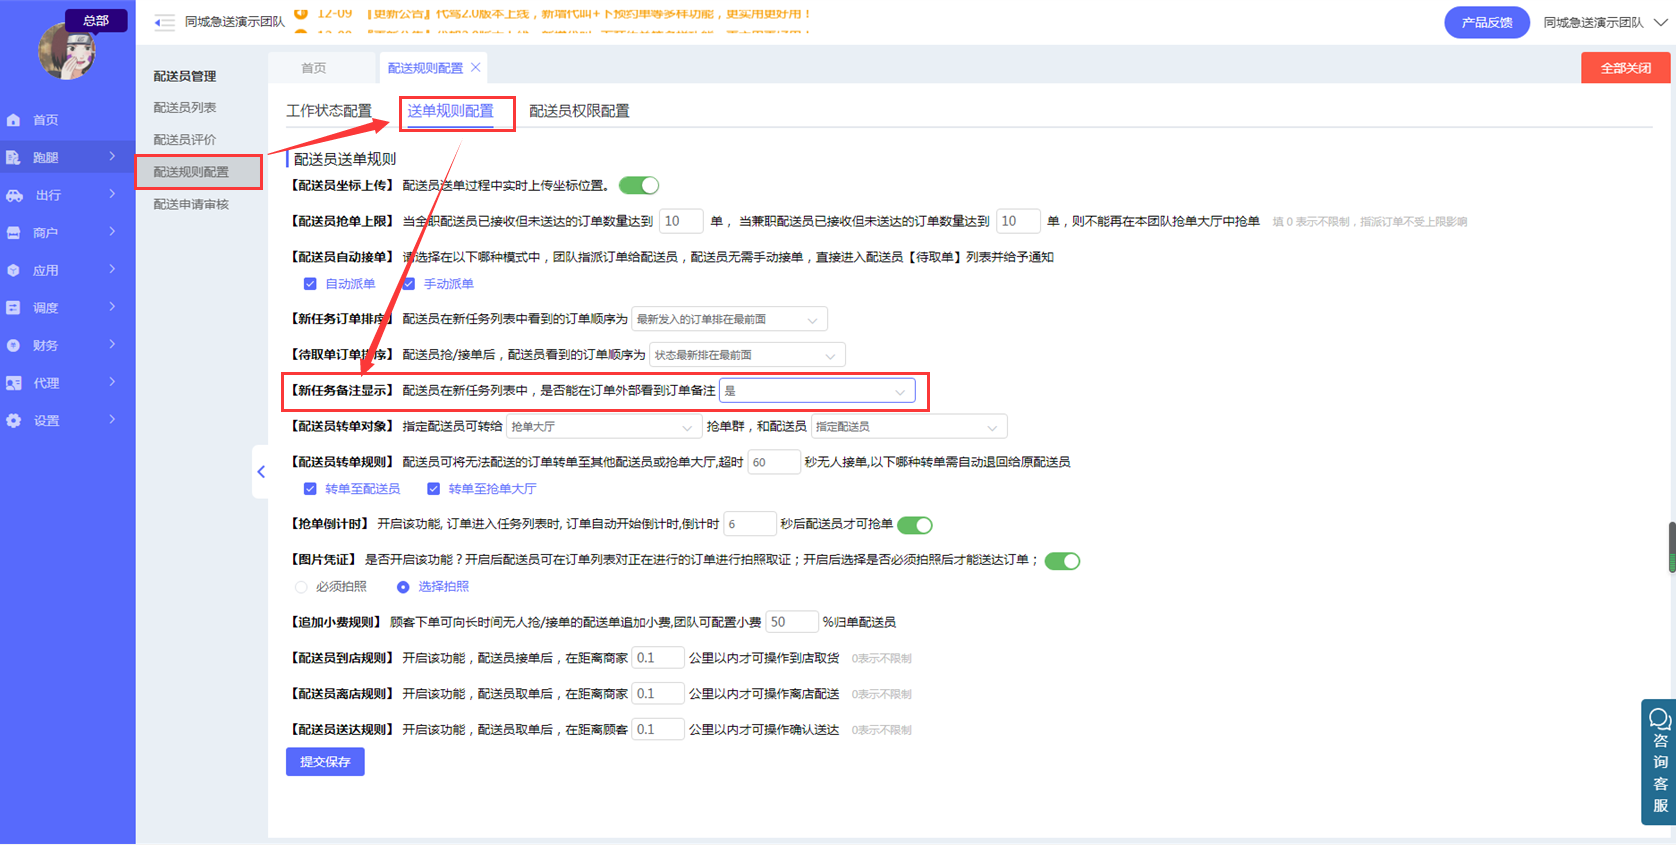The width and height of the screenshot is (1676, 845).
Task: Click the 提交保存 button
Action: point(325,762)
